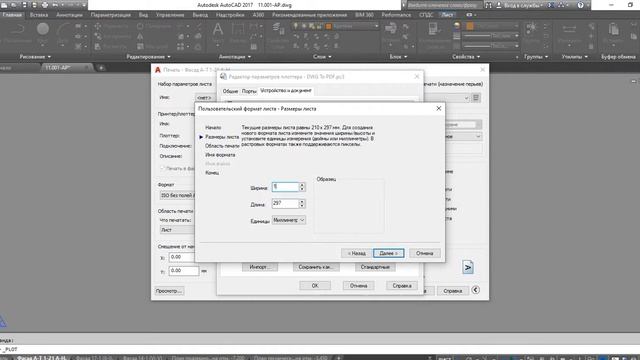Image resolution: width=640 pixels, height=360 pixels.
Task: Switch to the Управление ribbon tab
Action: (170, 15)
